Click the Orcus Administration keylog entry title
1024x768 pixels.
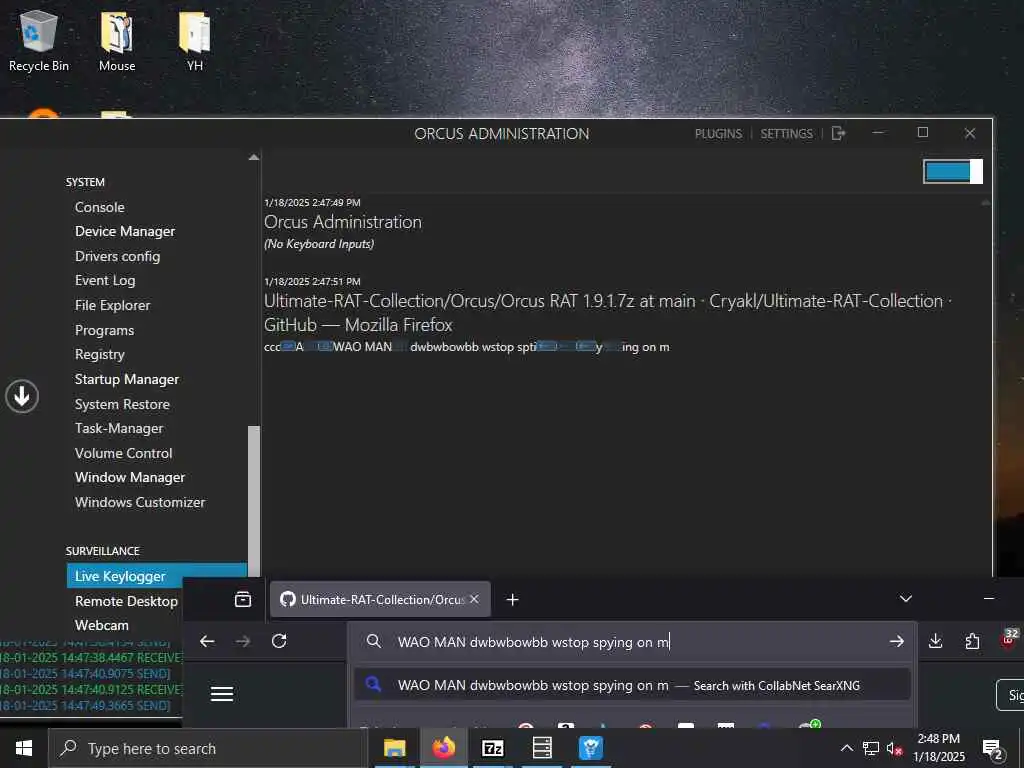343,222
